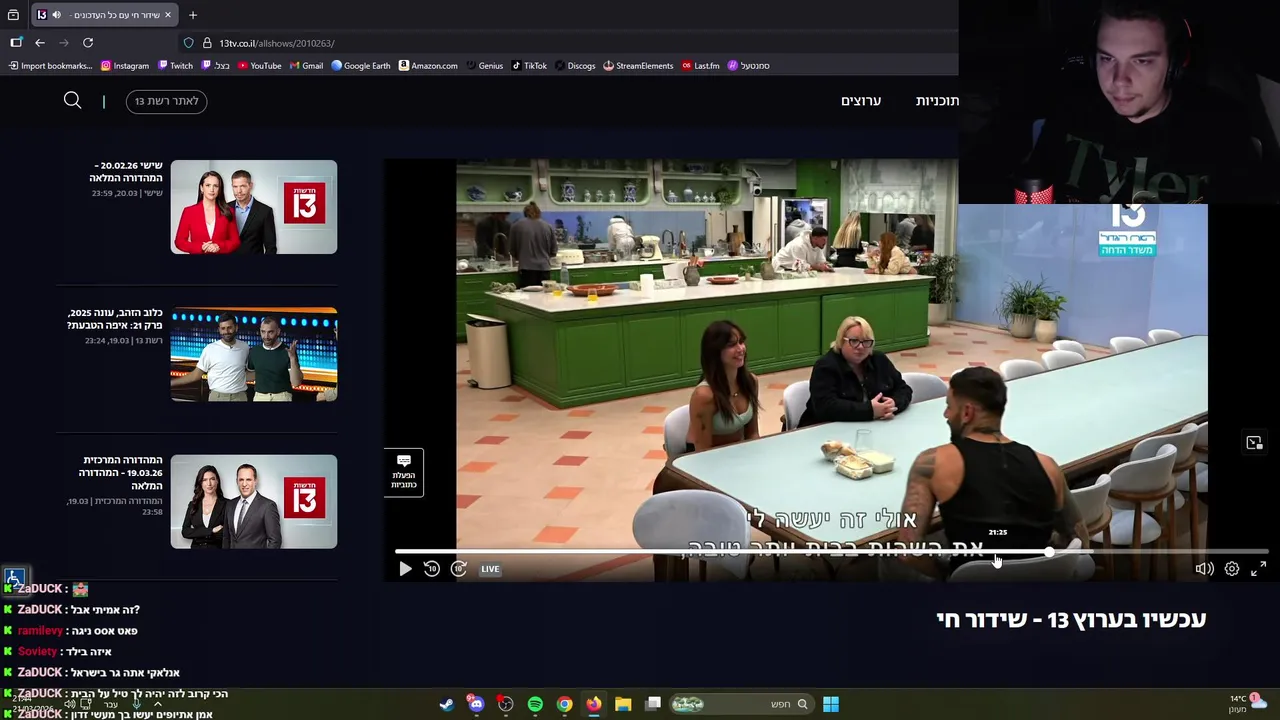Open the בצל. bookmark
Viewport: 1280px width, 720px height.
pyautogui.click(x=216, y=66)
